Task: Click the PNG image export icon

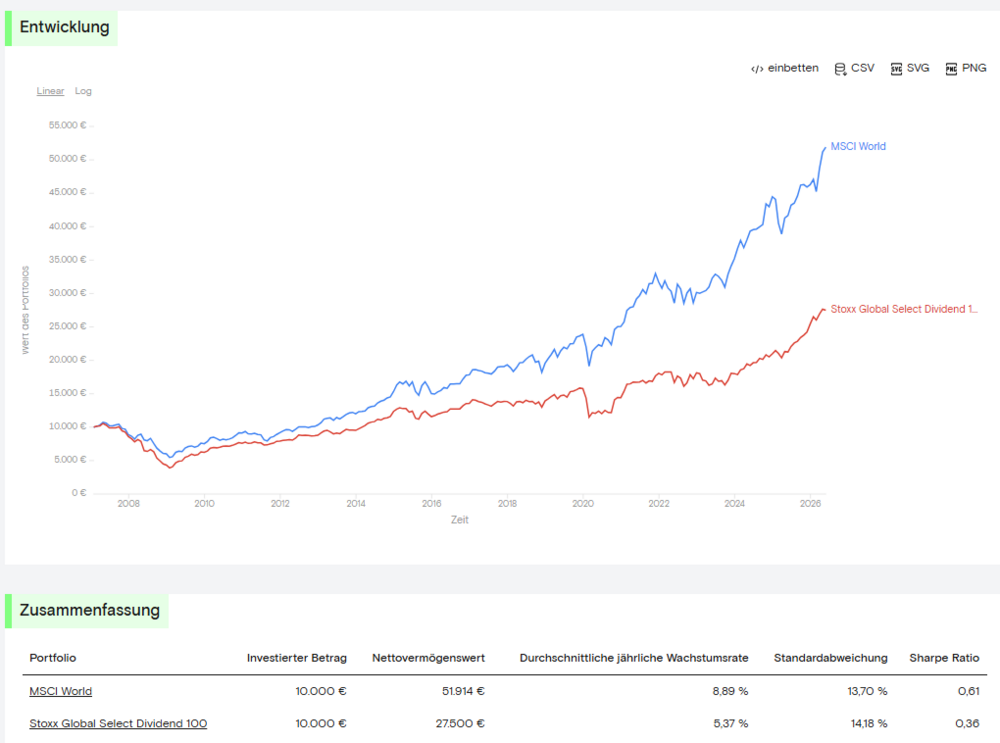Action: click(x=951, y=69)
